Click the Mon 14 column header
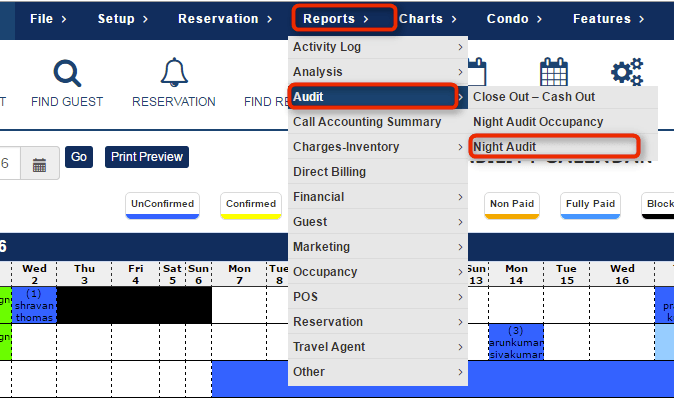Image resolution: width=678 pixels, height=400 pixels. pos(516,274)
